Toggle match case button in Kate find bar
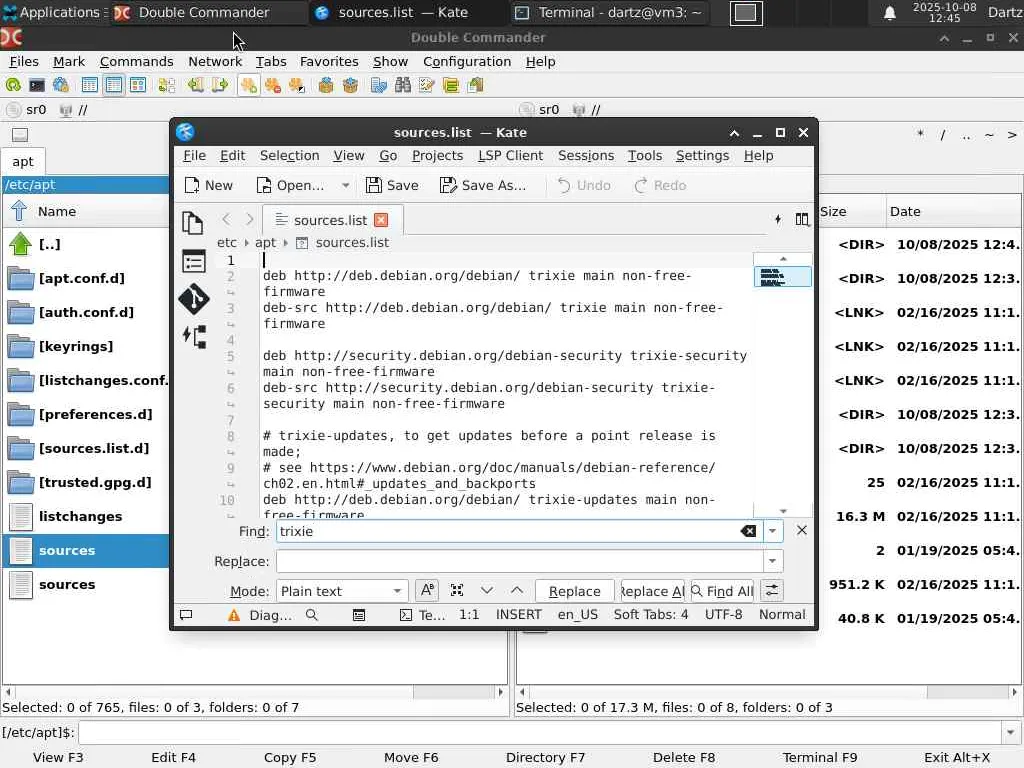The image size is (1024, 768). pos(427,590)
